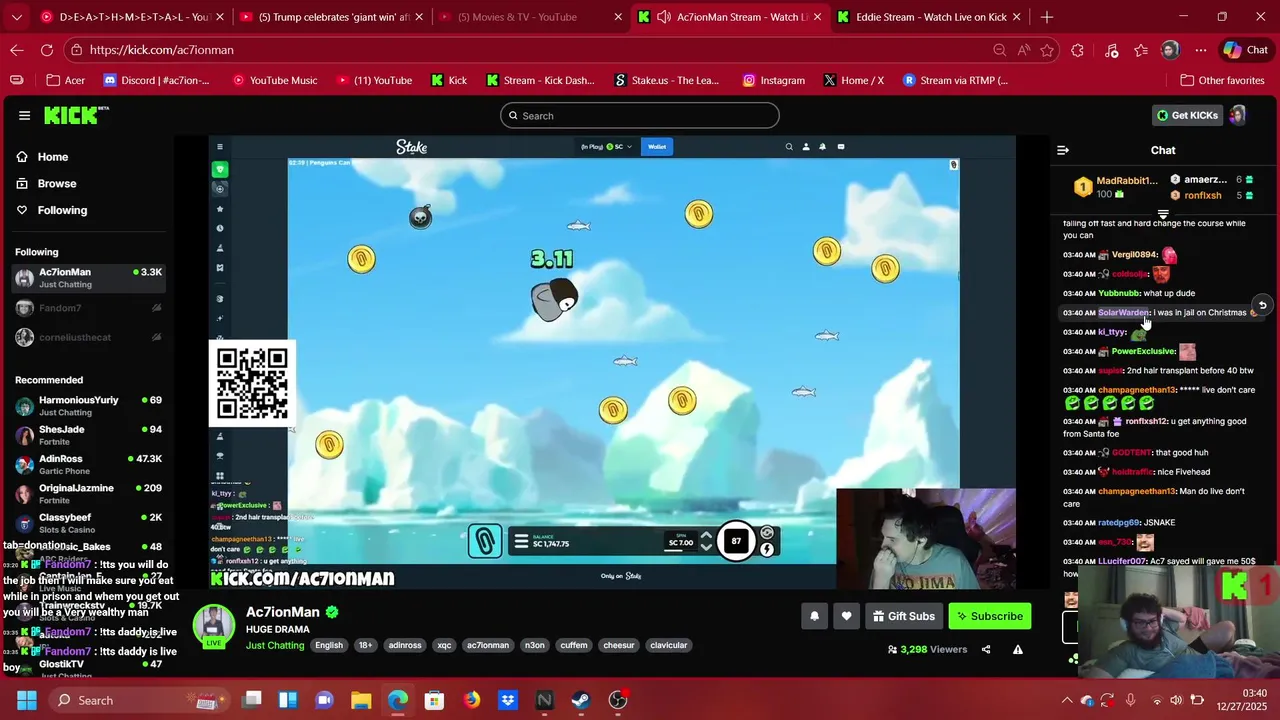Click the user avatar at top right
1280x720 pixels.
pos(1238,115)
